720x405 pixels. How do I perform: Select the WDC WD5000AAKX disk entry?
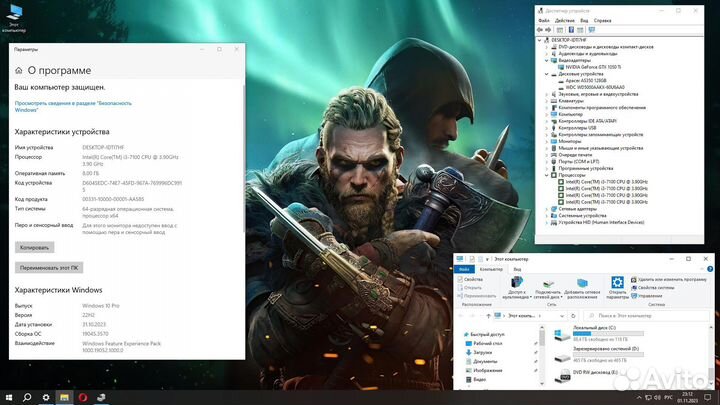tap(591, 87)
